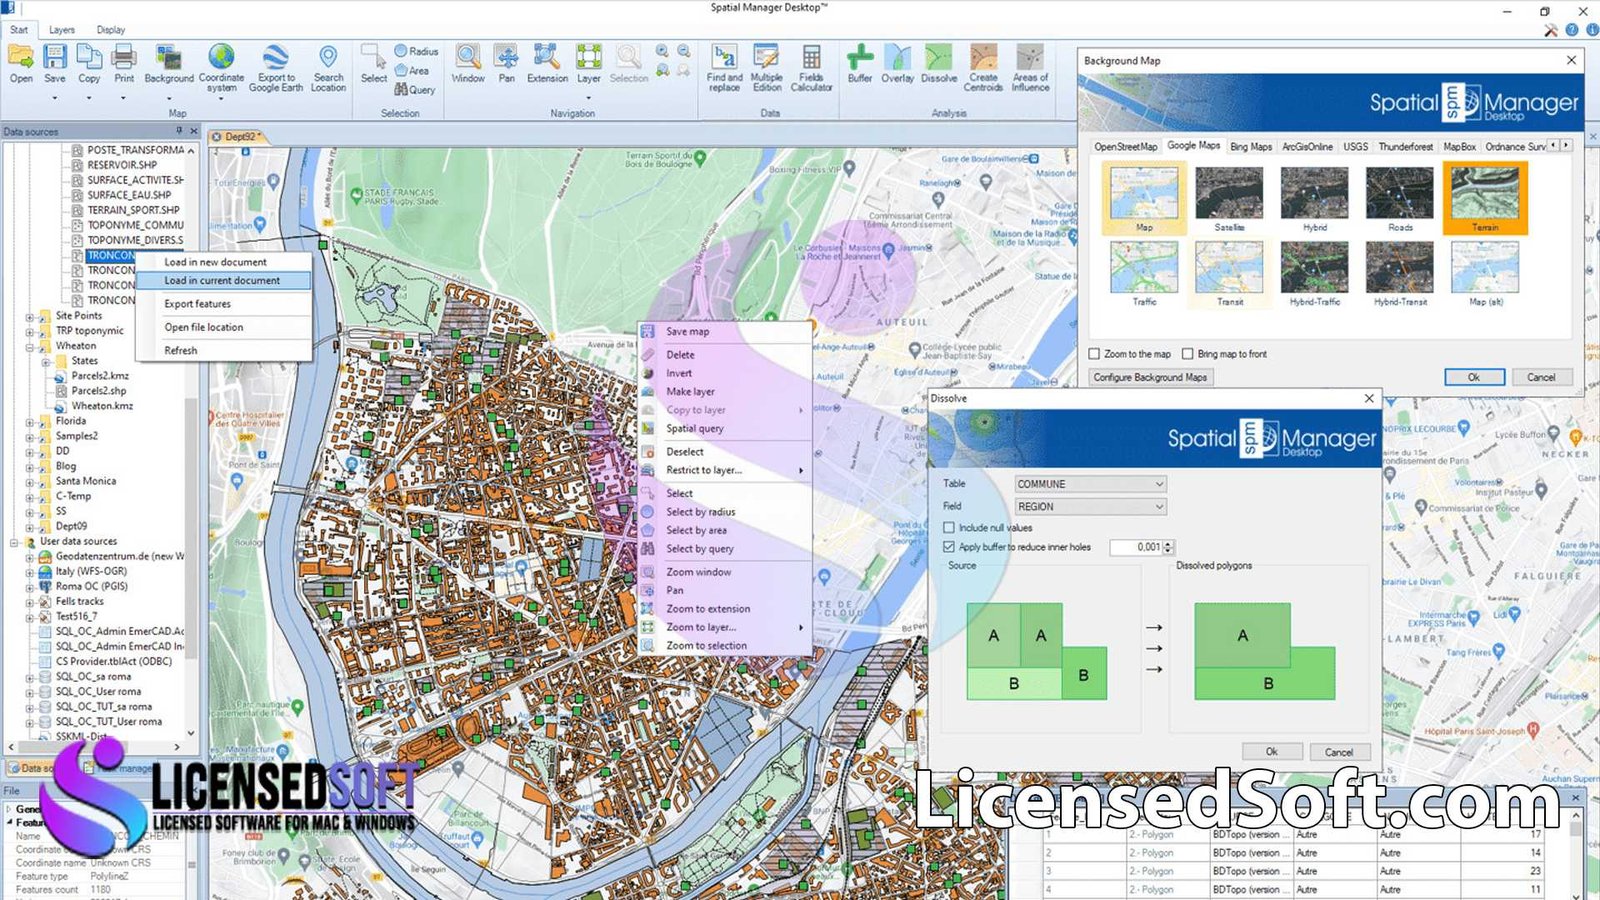The image size is (1600, 900).
Task: Open the OpenStreetMap tab
Action: coord(1125,147)
